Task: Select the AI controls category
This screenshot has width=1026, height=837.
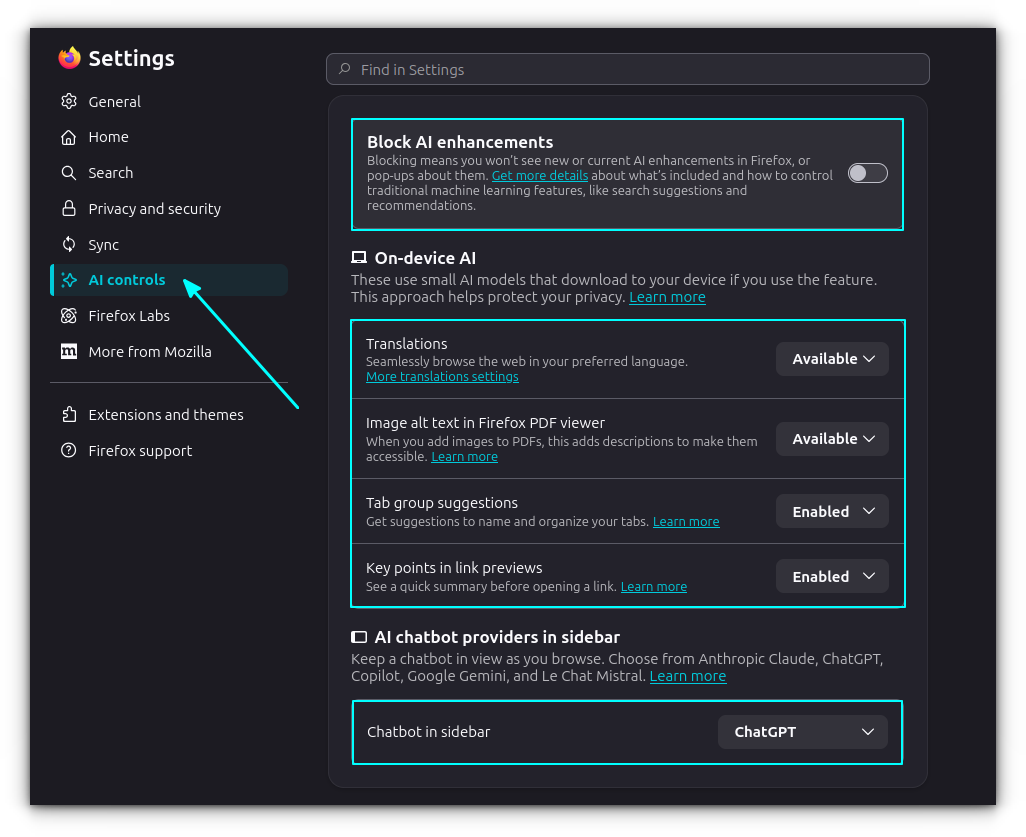Action: pos(169,280)
